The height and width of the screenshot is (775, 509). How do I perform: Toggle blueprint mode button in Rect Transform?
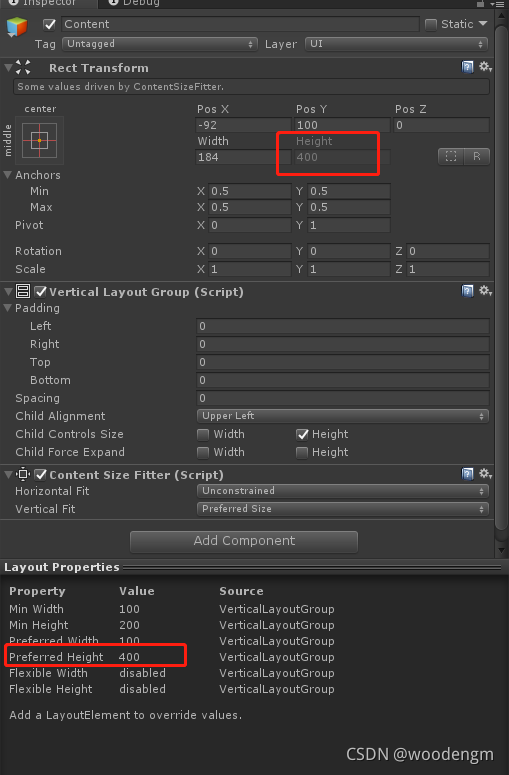(x=451, y=156)
